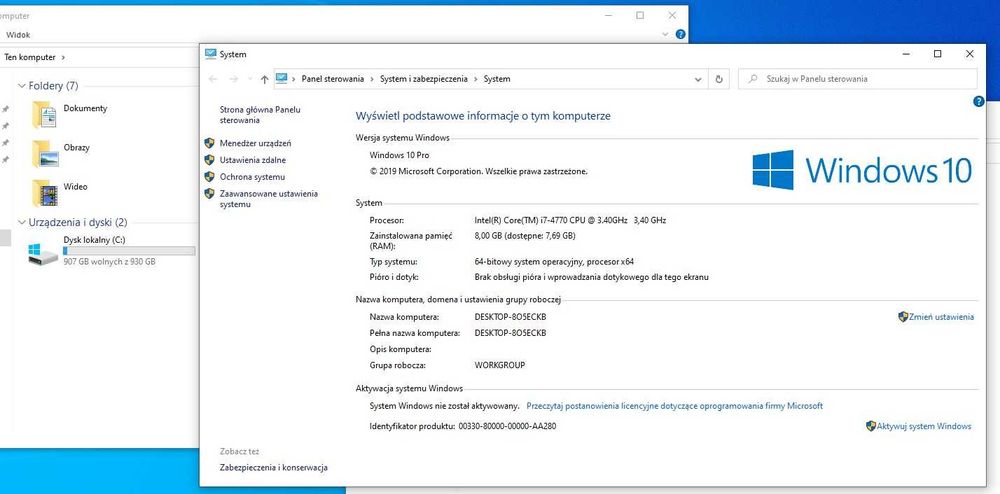Click shield icon next to Menedżer urządzeń
The width and height of the screenshot is (1000, 494).
coord(209,143)
